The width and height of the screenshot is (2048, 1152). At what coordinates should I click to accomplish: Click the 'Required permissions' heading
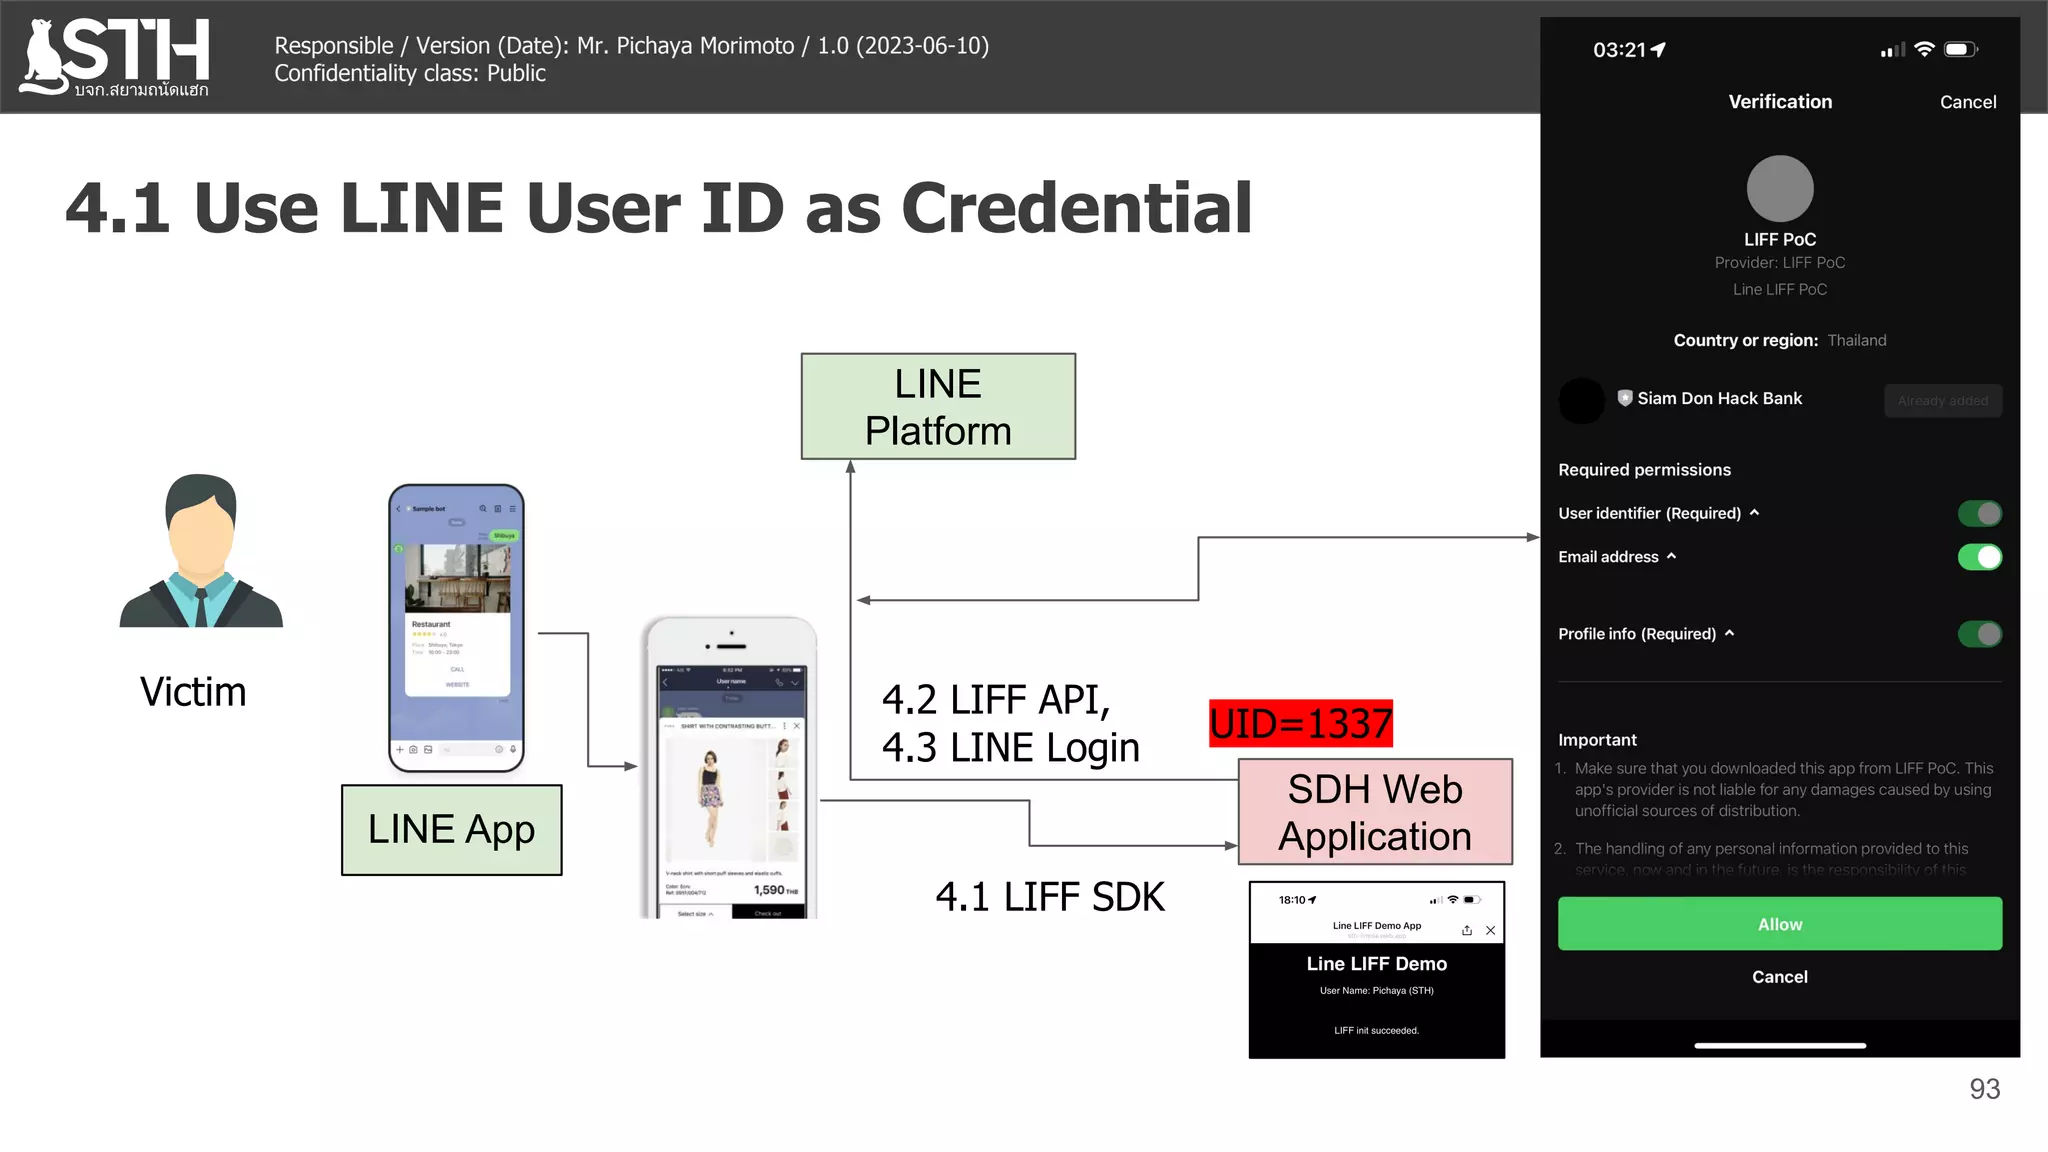click(x=1644, y=470)
